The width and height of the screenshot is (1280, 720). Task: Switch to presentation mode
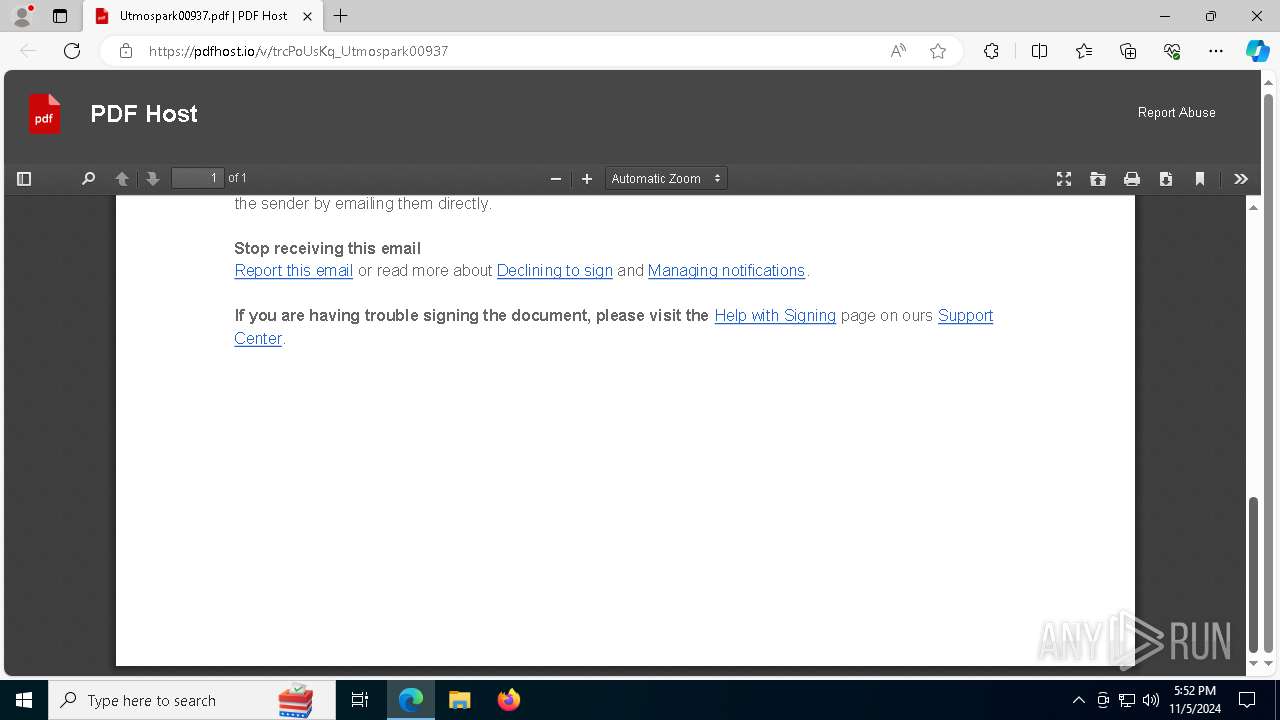point(1064,179)
